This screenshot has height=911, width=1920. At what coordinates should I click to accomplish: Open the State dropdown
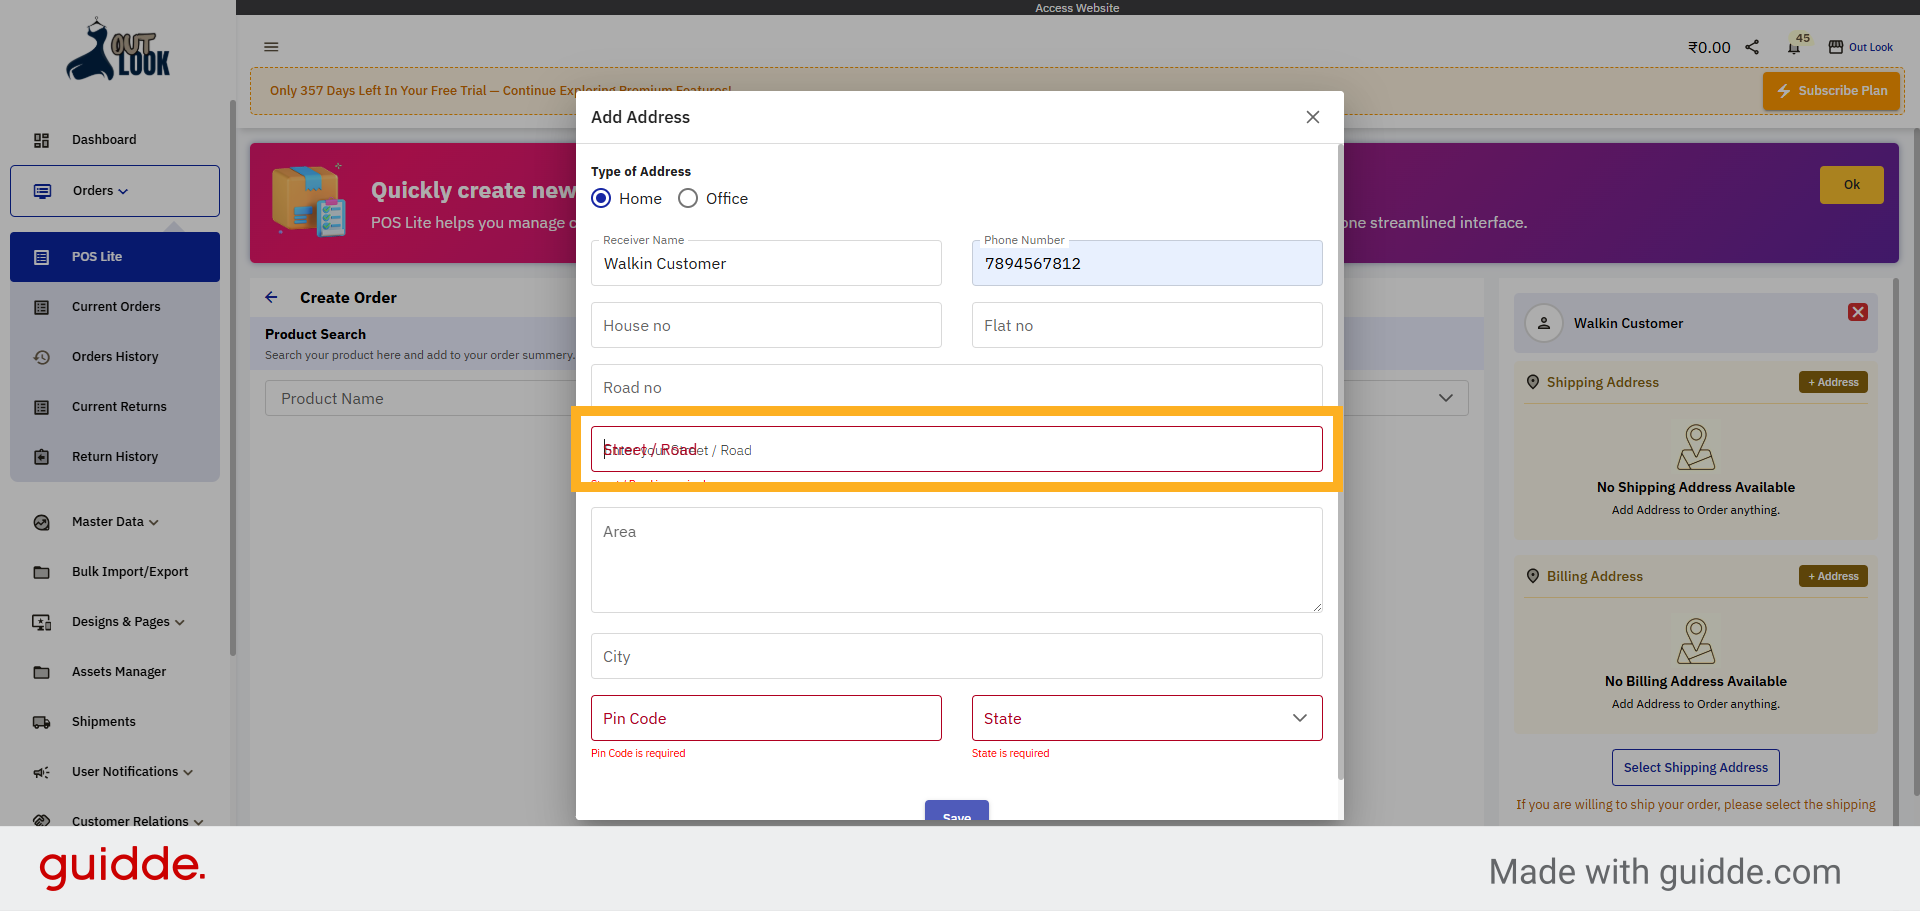click(1146, 718)
